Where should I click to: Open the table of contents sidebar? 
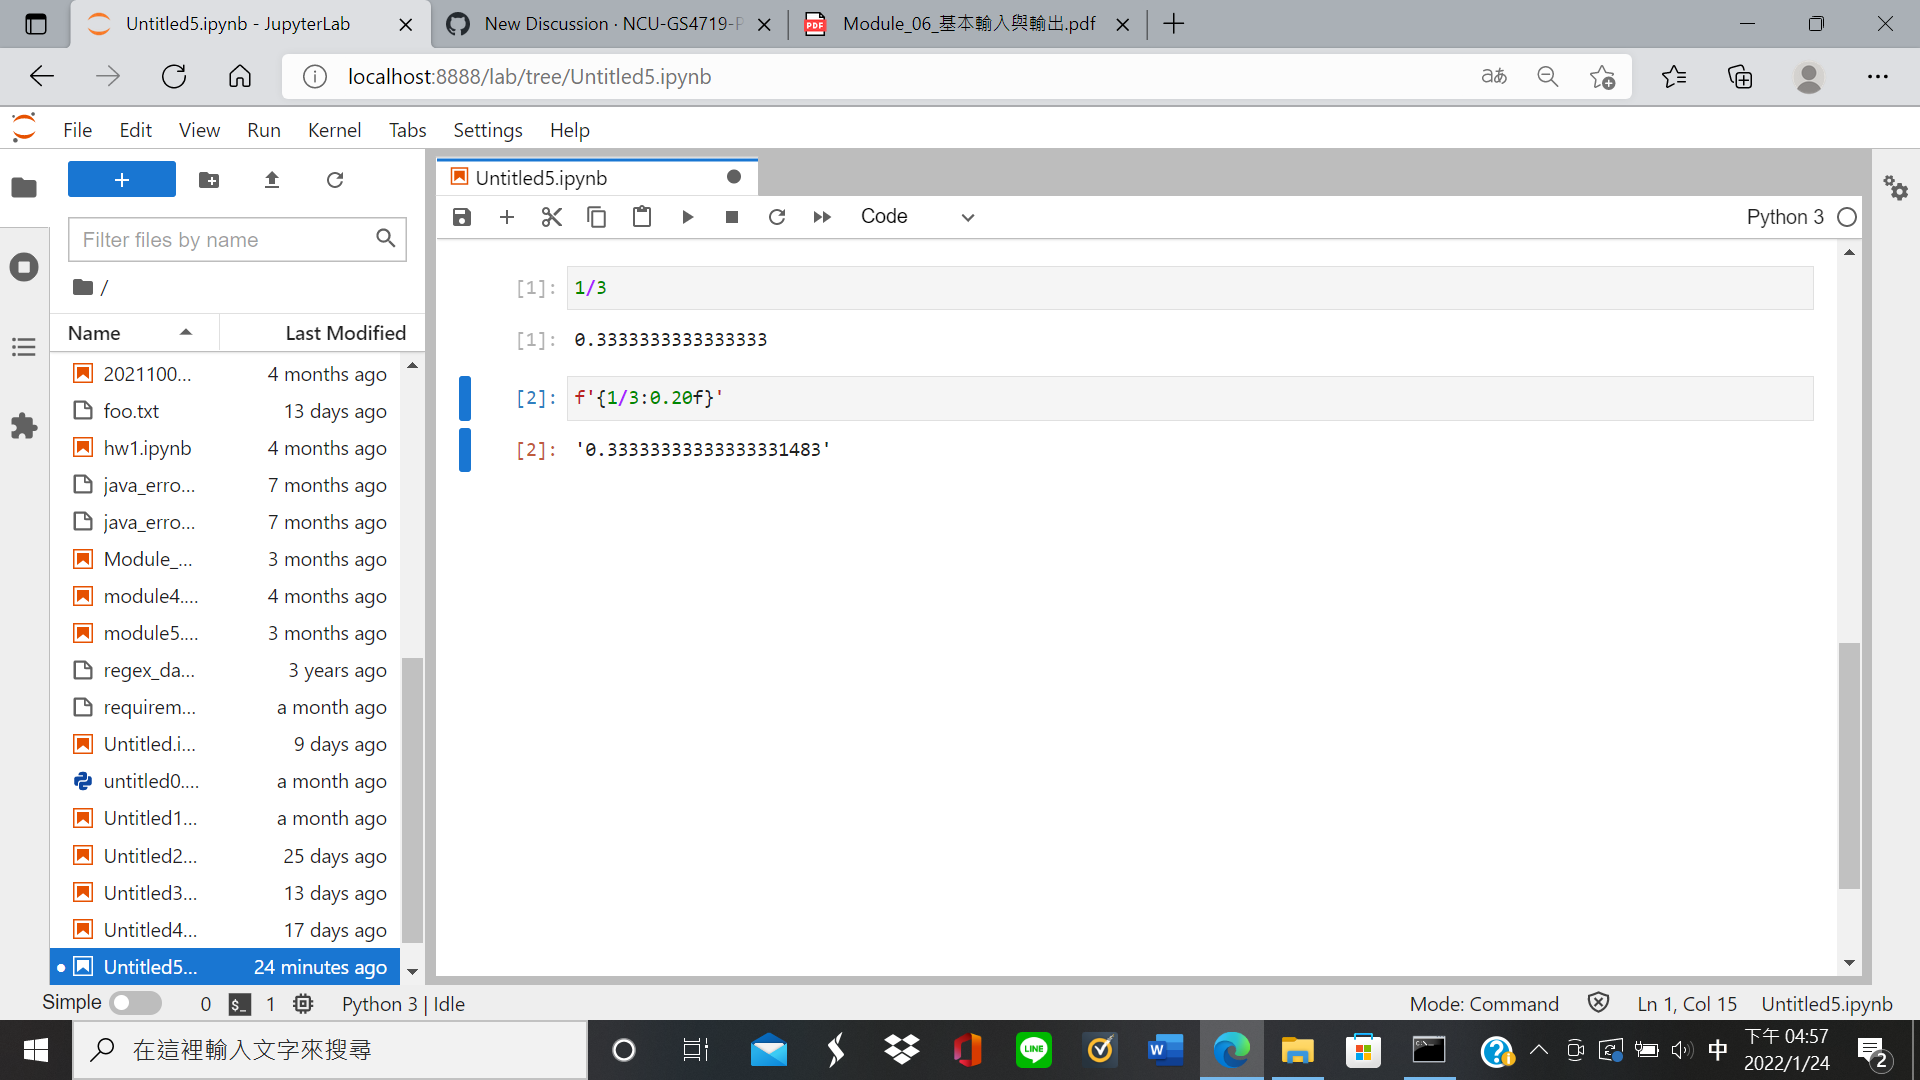coord(24,347)
